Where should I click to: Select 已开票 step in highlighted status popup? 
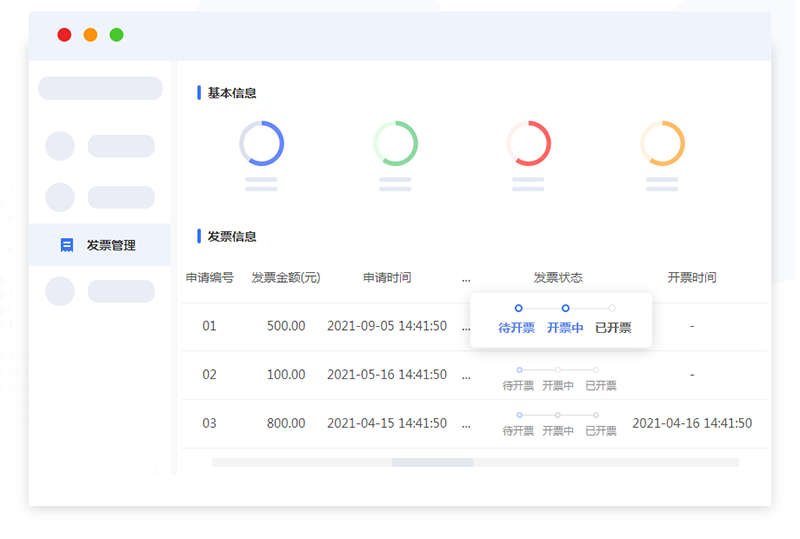tap(613, 327)
